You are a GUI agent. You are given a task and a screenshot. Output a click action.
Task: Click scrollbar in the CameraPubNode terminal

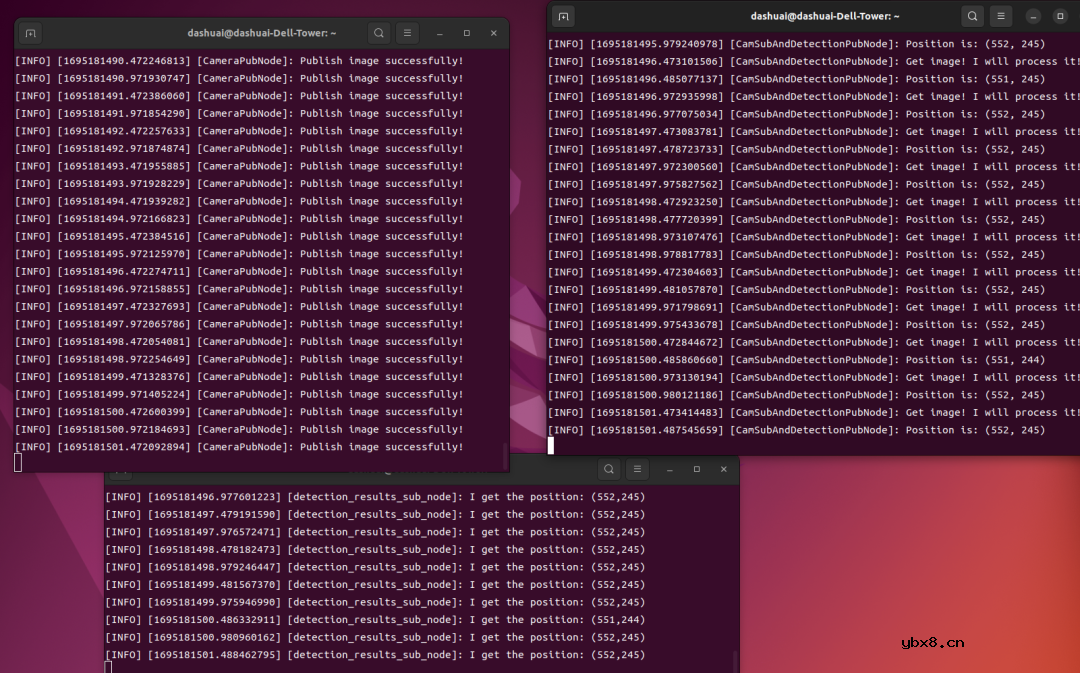coord(505,455)
